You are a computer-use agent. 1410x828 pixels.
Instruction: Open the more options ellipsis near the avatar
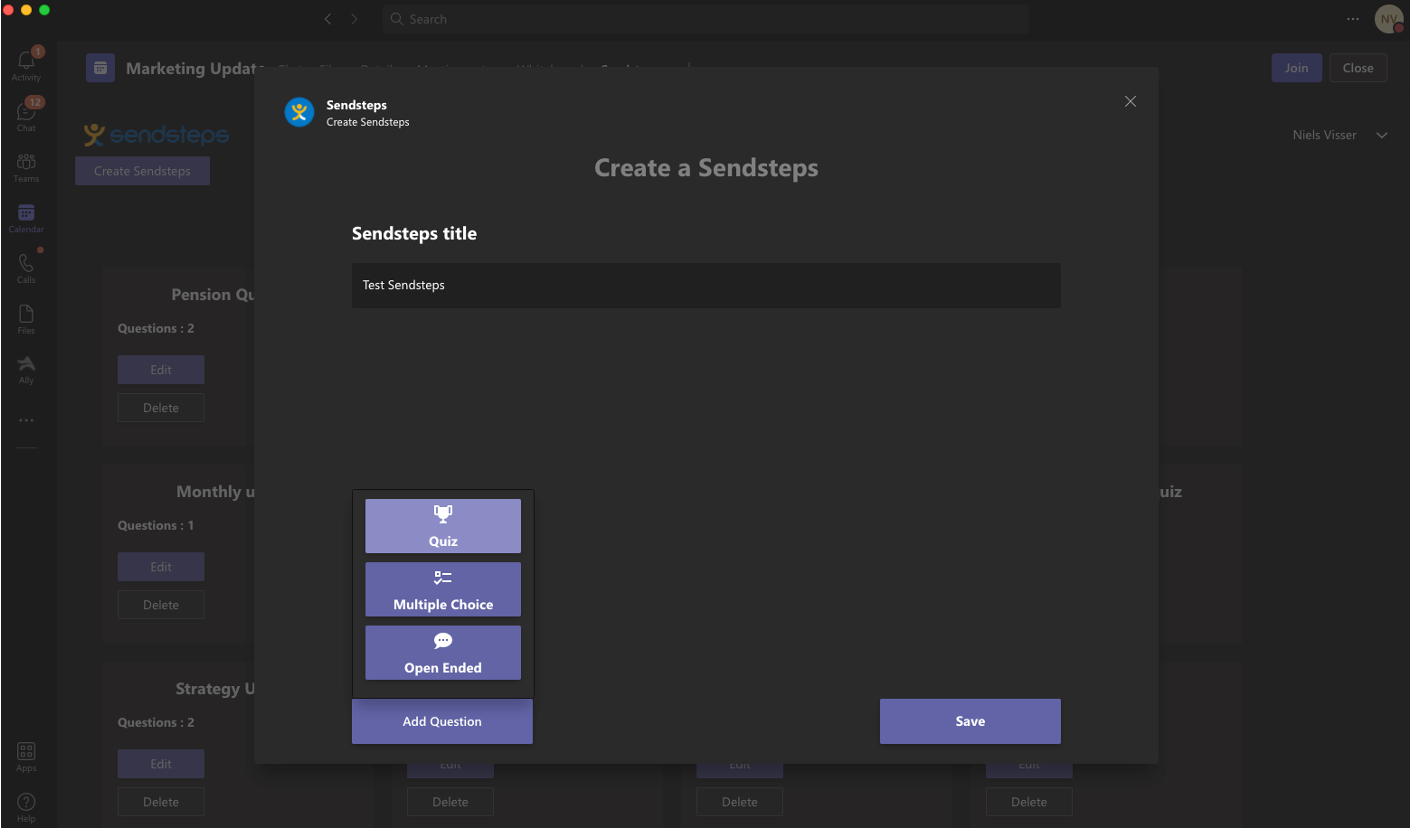pyautogui.click(x=1352, y=18)
